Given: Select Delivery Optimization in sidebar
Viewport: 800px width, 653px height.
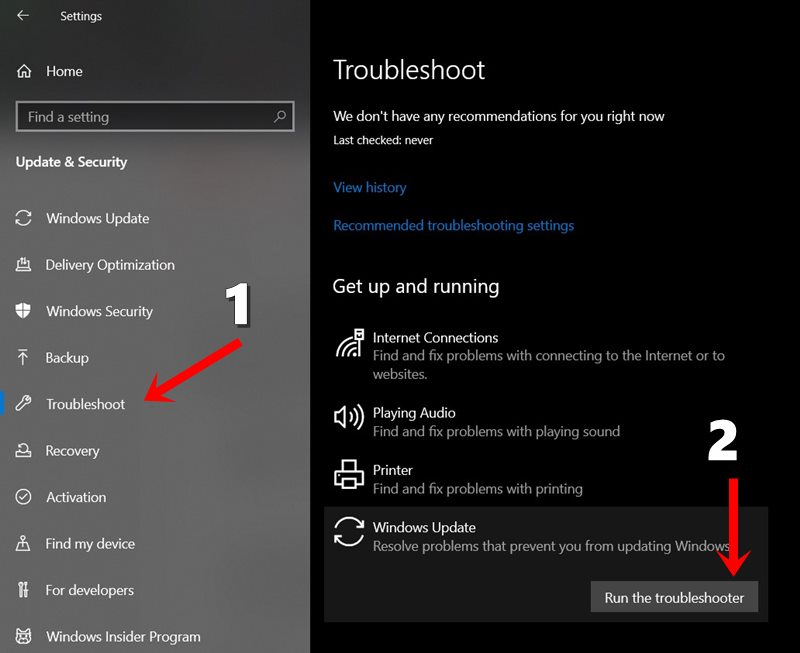Looking at the screenshot, I should pyautogui.click(x=110, y=265).
